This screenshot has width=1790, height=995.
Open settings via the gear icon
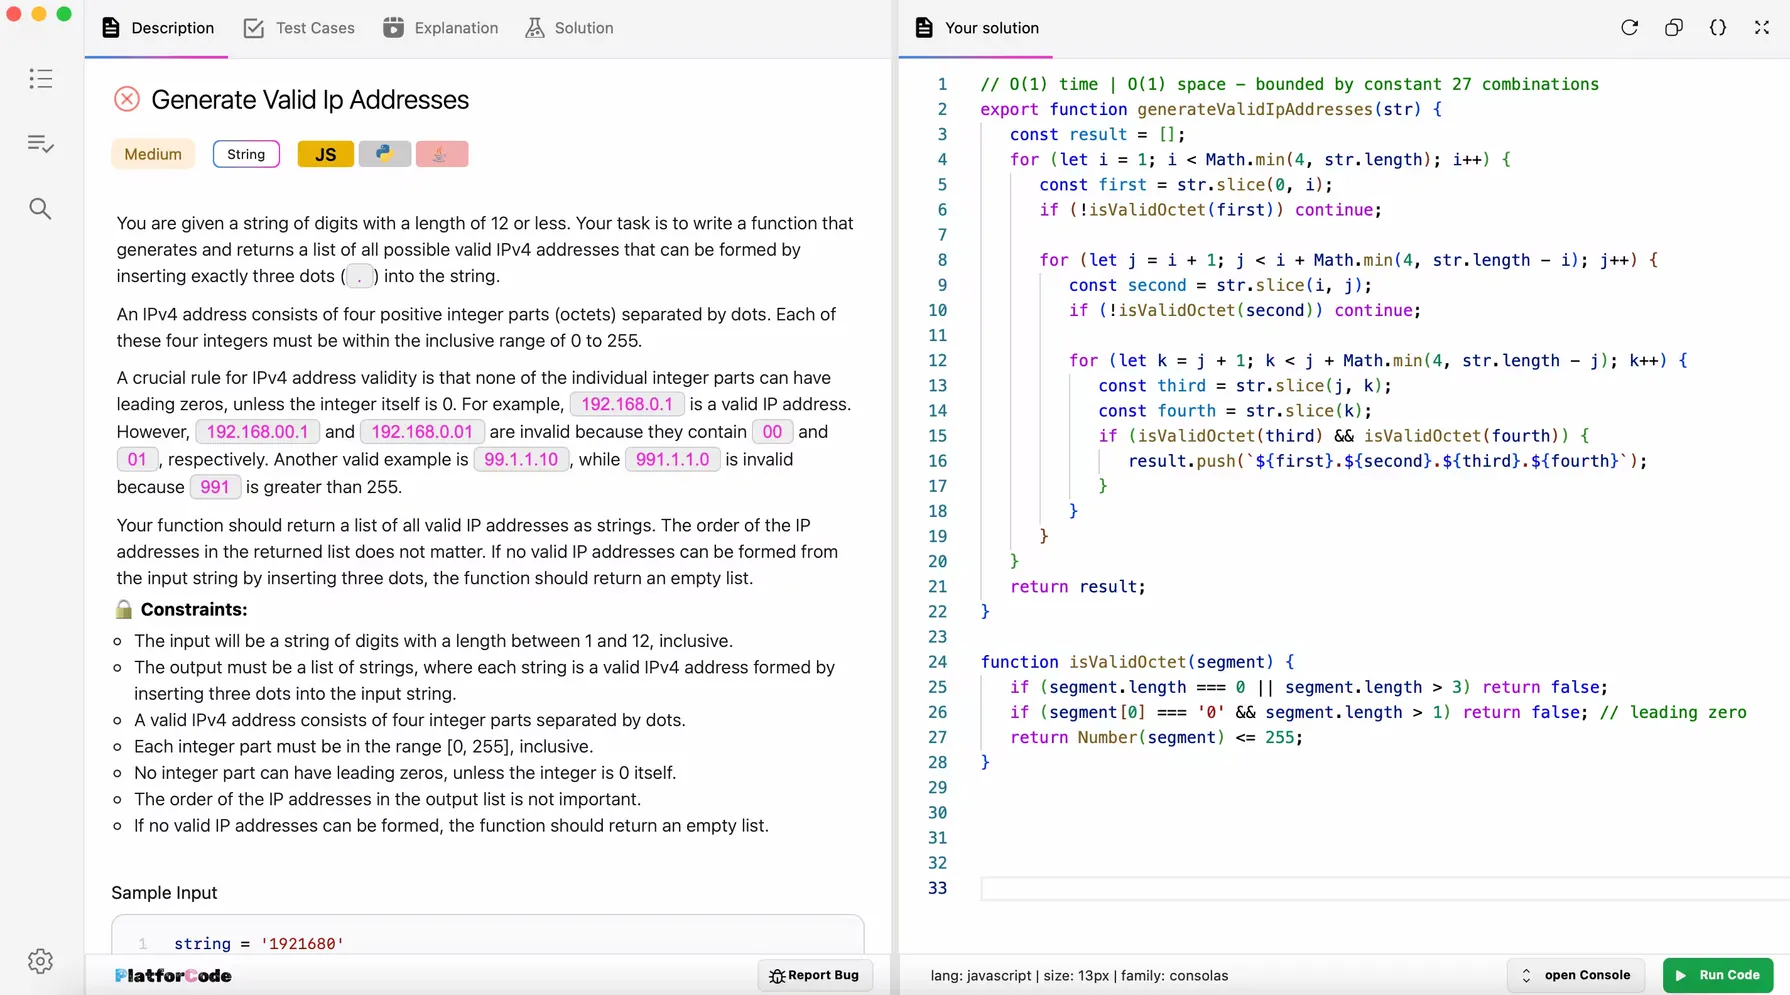click(41, 961)
